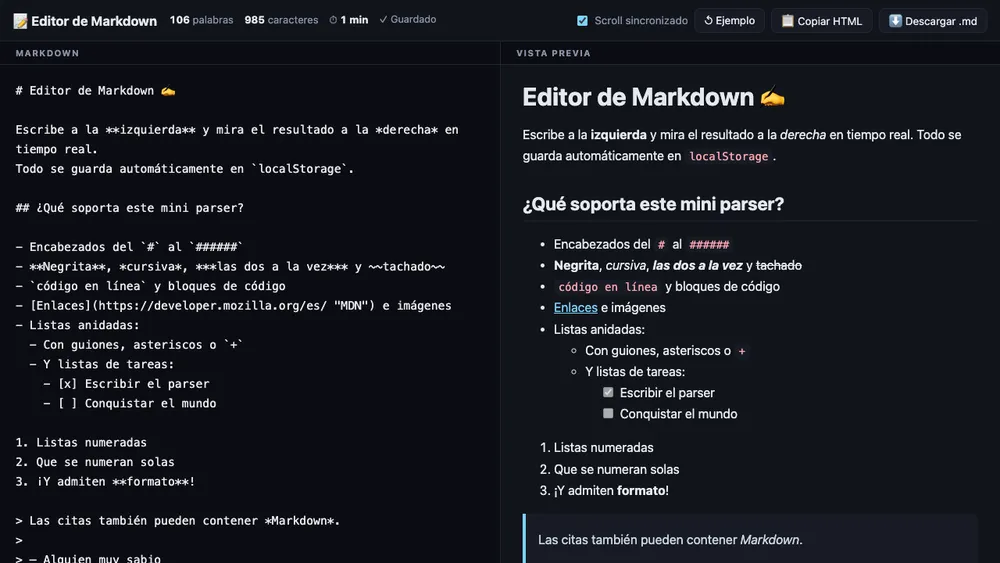Click the download arrow icon in Descargar .md
1000x563 pixels.
[895, 21]
